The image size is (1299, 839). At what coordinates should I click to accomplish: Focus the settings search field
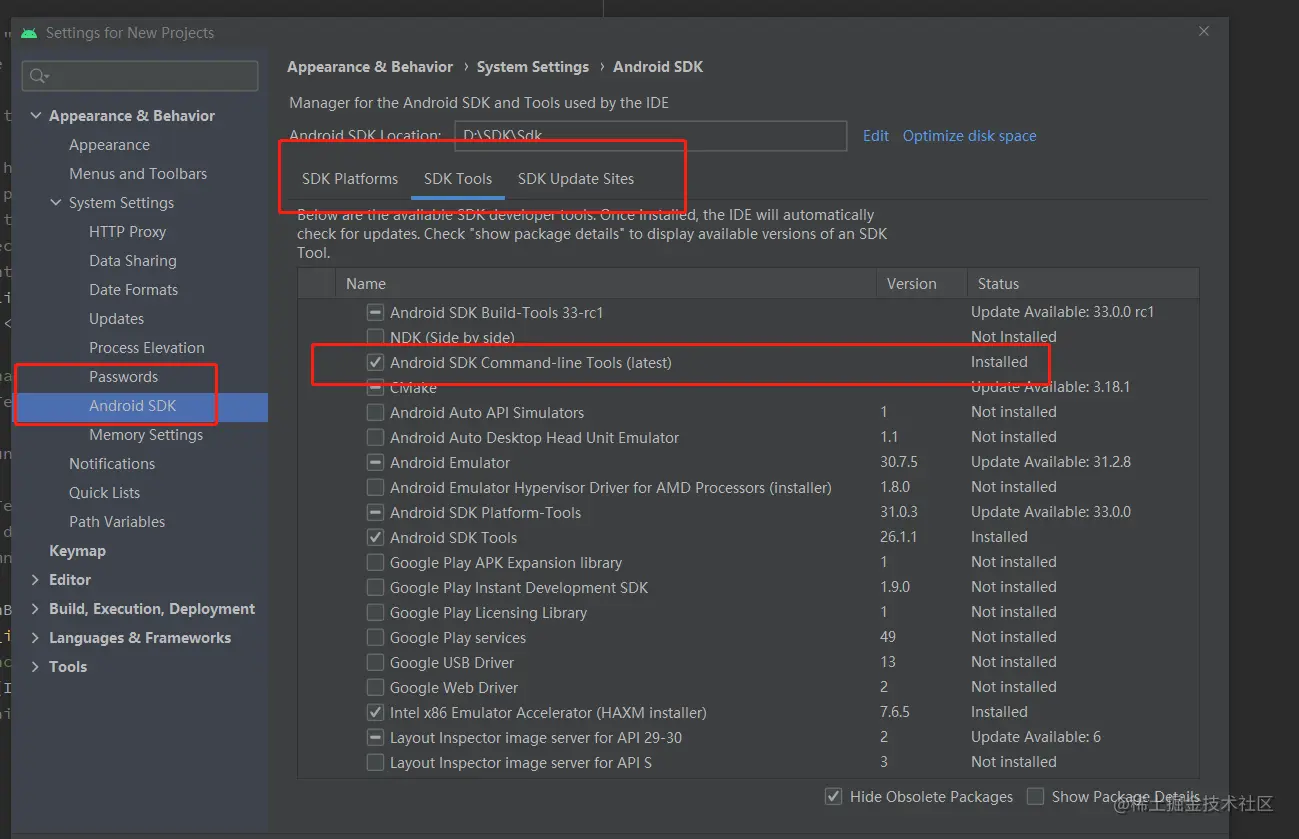pos(140,76)
